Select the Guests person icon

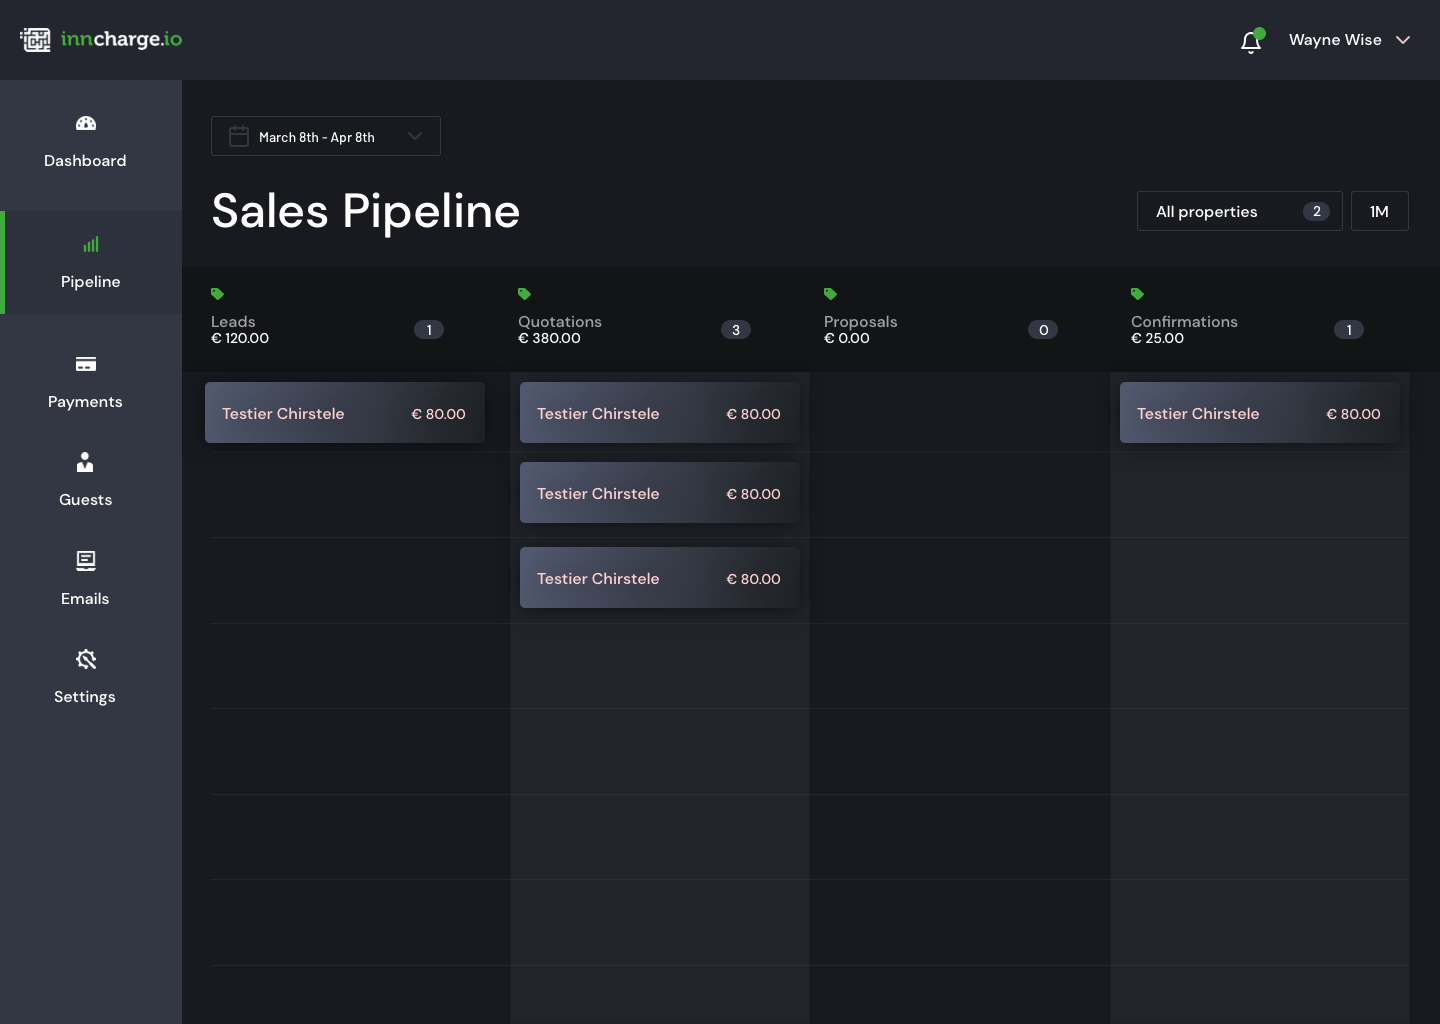point(85,462)
